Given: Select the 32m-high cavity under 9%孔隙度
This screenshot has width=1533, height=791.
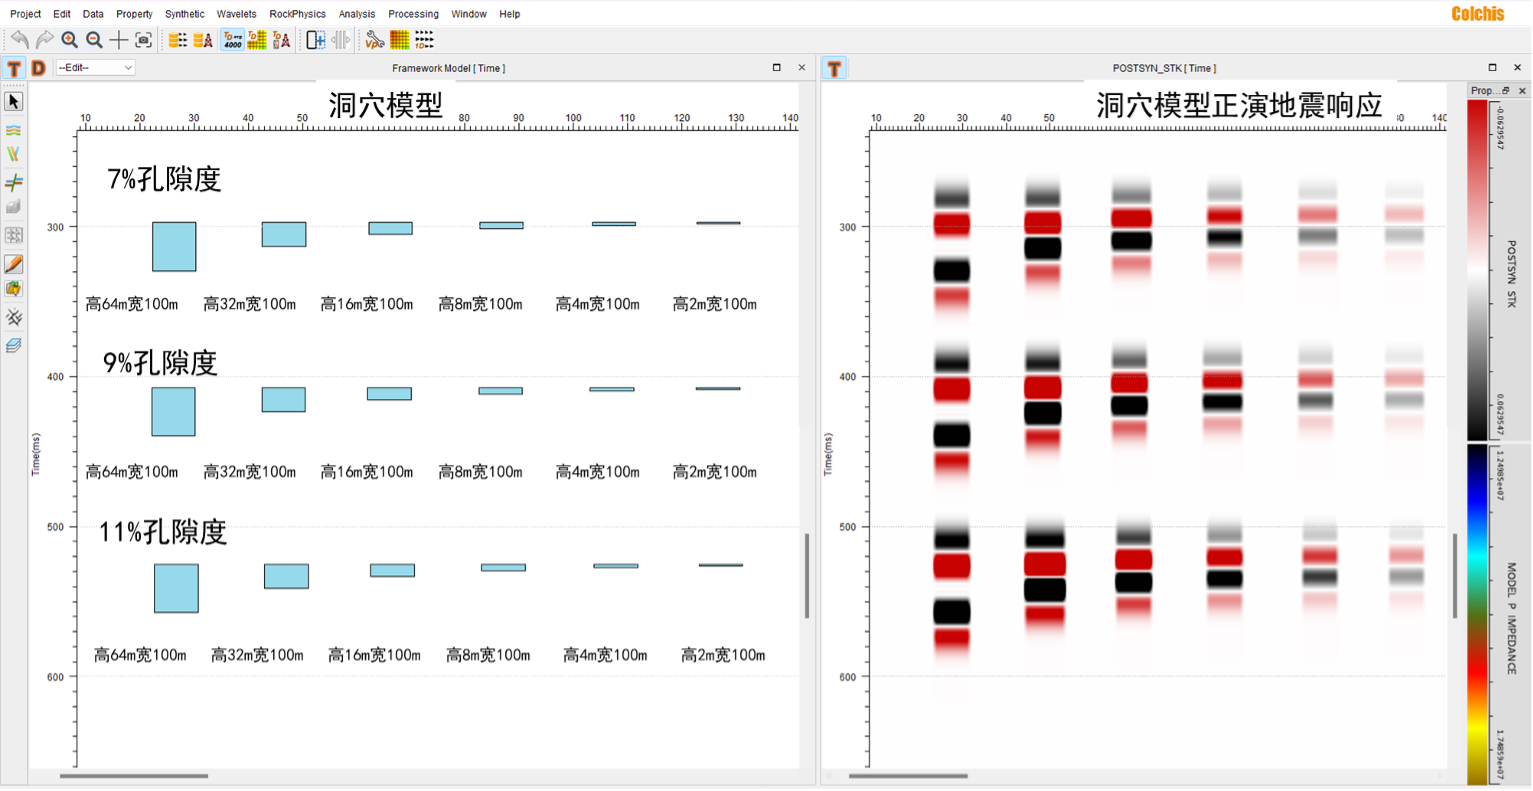Looking at the screenshot, I should [x=284, y=400].
